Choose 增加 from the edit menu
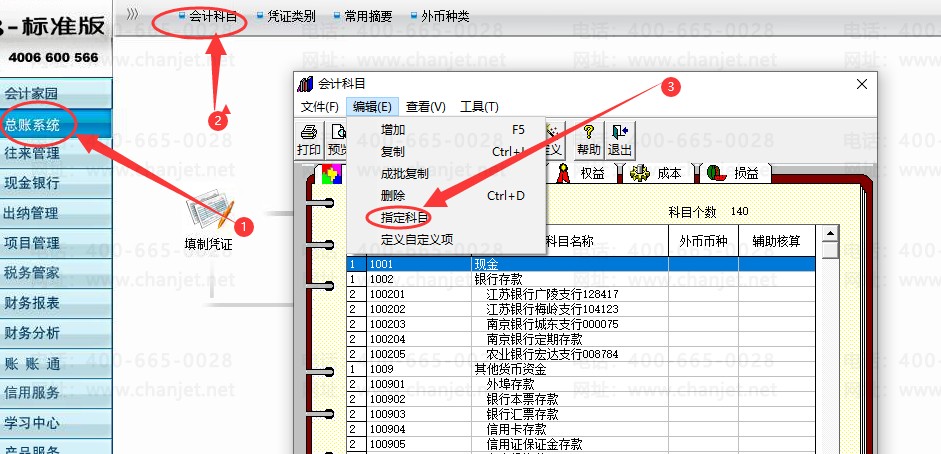Image resolution: width=941 pixels, height=454 pixels. (x=446, y=130)
